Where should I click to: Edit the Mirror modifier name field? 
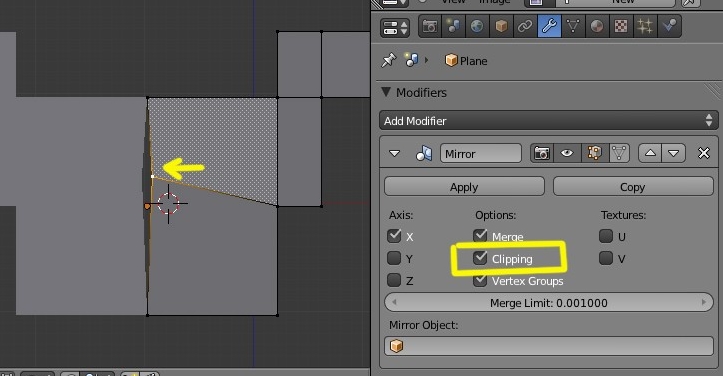[x=480, y=153]
